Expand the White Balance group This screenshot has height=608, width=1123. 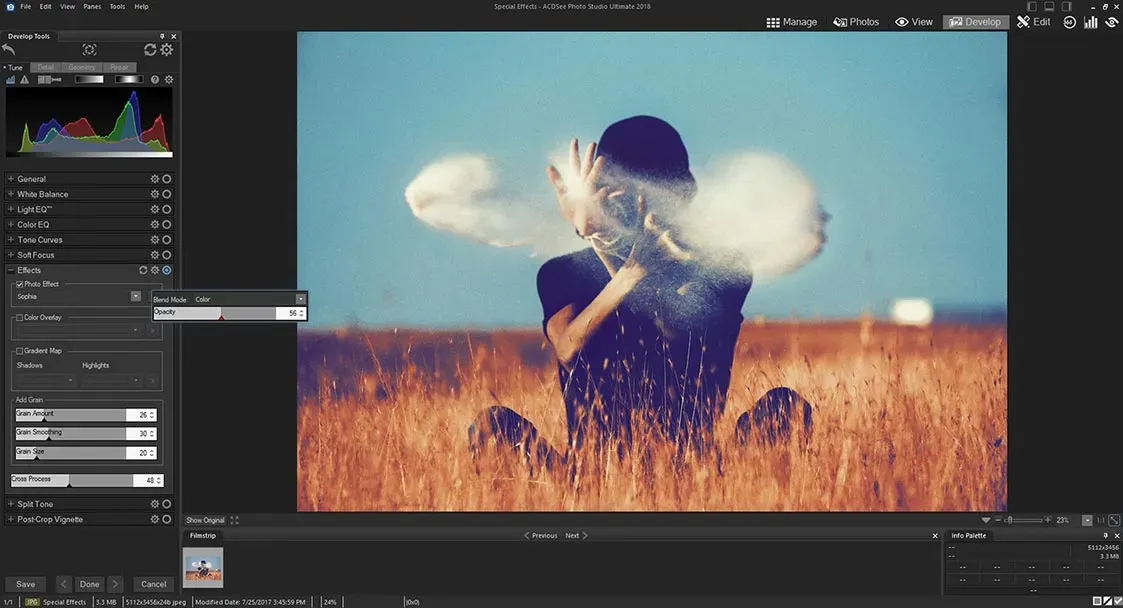[x=11, y=194]
